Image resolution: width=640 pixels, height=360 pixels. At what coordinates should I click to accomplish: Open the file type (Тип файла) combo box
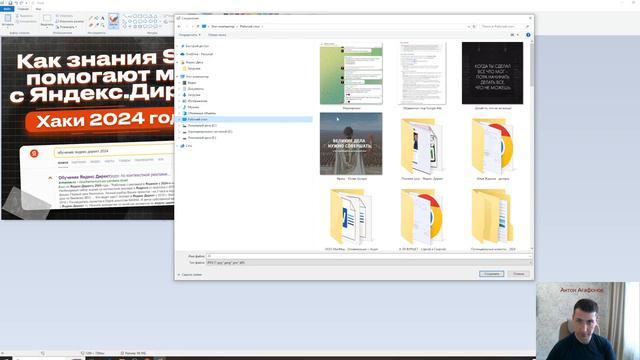[x=369, y=262]
